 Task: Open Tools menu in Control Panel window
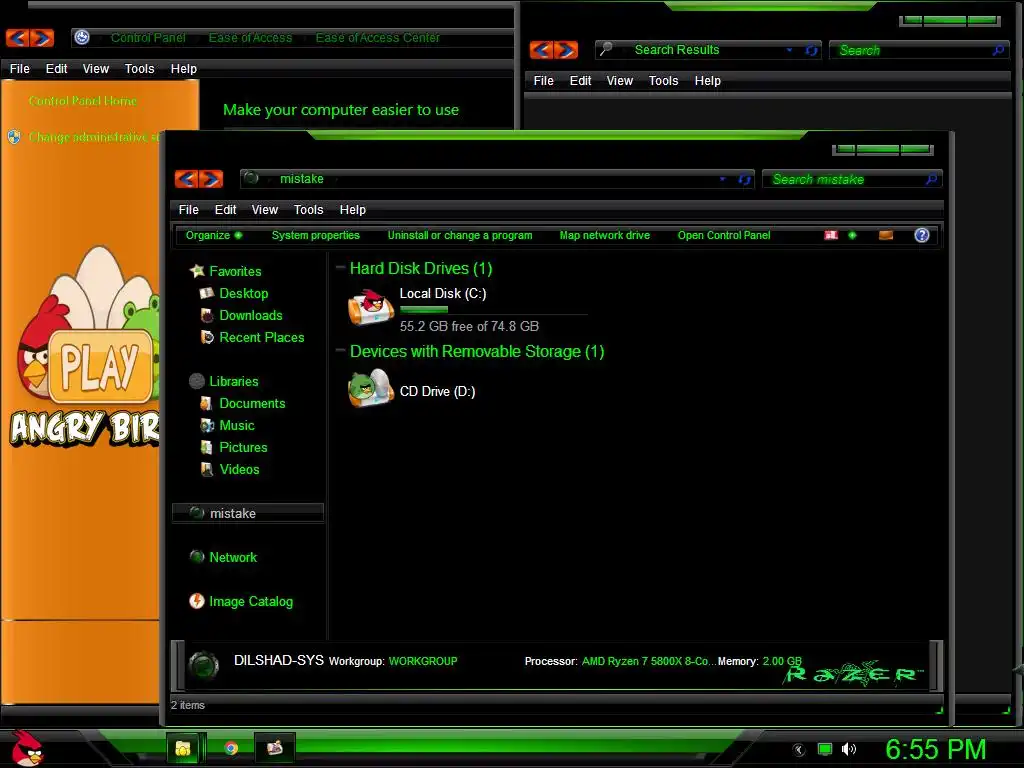point(139,69)
